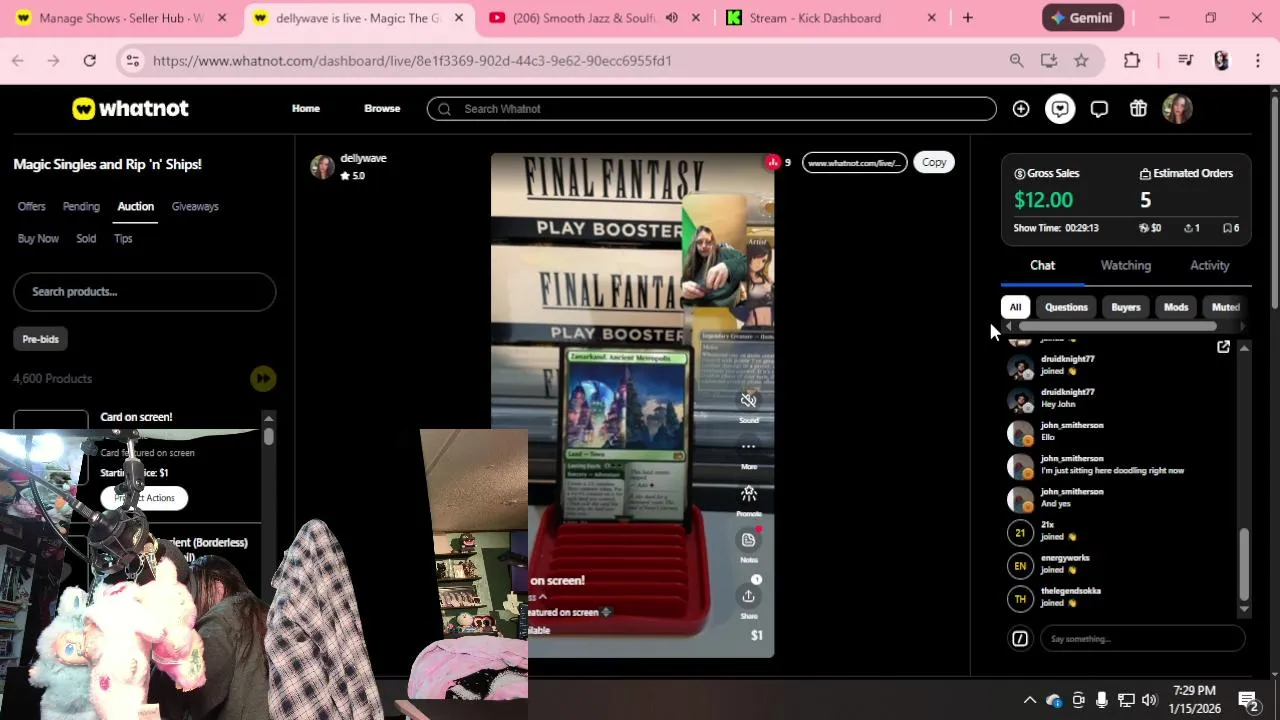Open the Home link
This screenshot has height=720, width=1280.
(306, 108)
